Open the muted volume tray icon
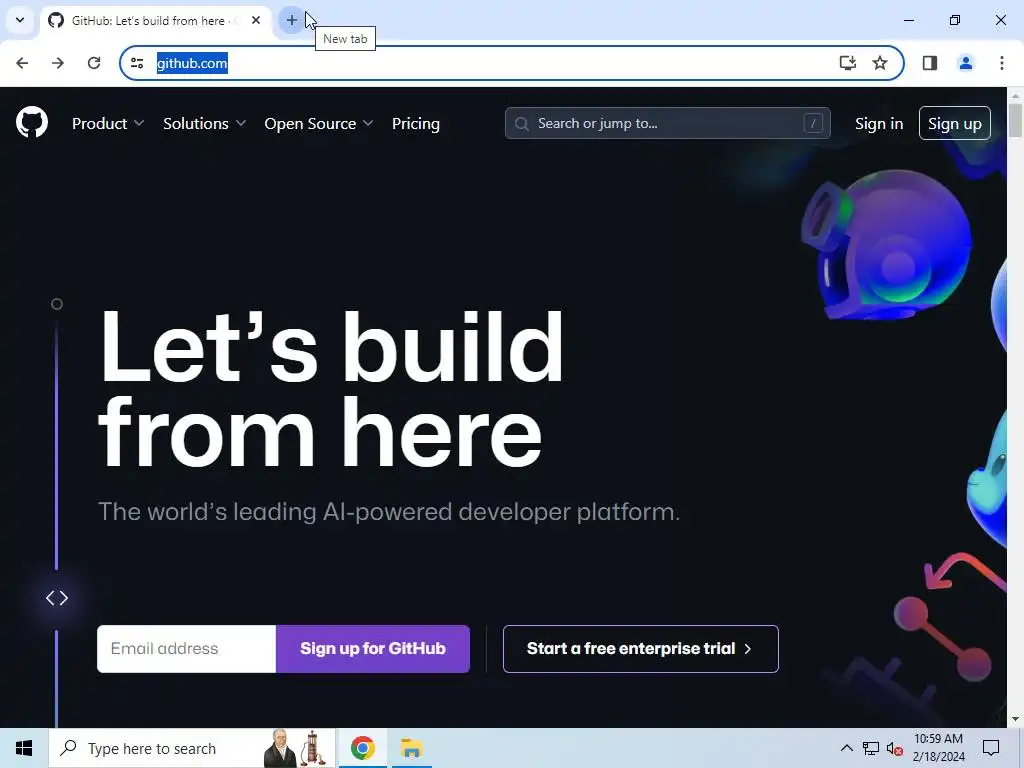The height and width of the screenshot is (768, 1024). pos(895,748)
